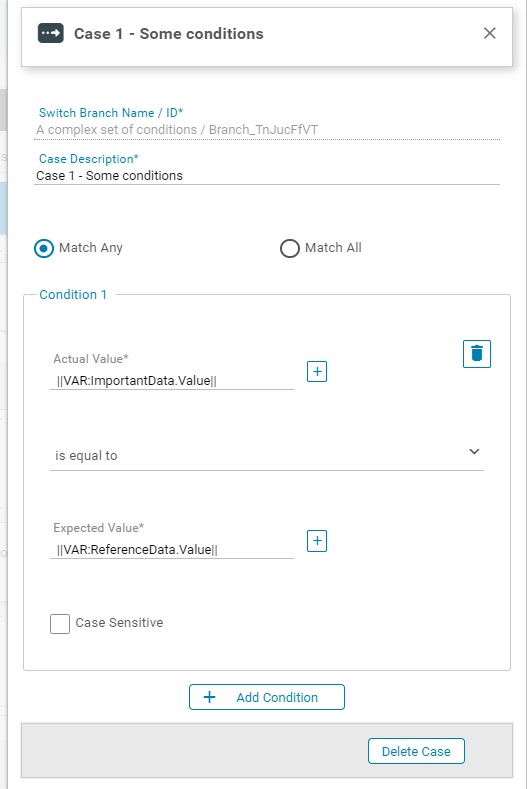Edit the Actual Value ImportantData field

coord(172,380)
